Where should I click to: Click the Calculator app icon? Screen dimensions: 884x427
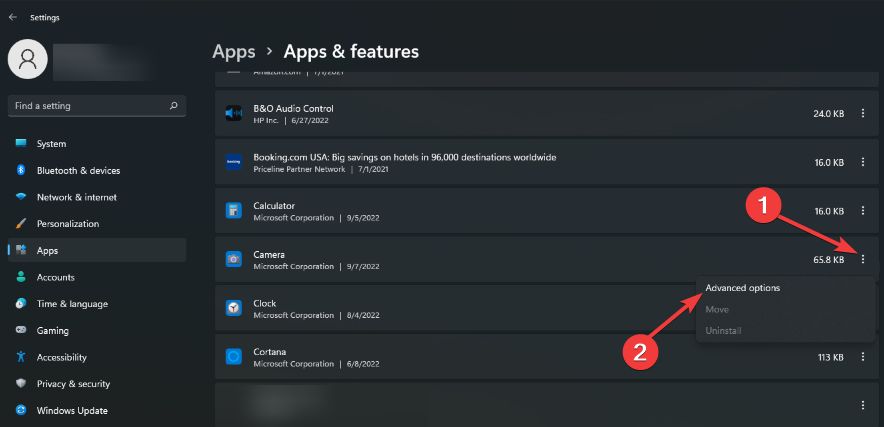pyautogui.click(x=233, y=211)
